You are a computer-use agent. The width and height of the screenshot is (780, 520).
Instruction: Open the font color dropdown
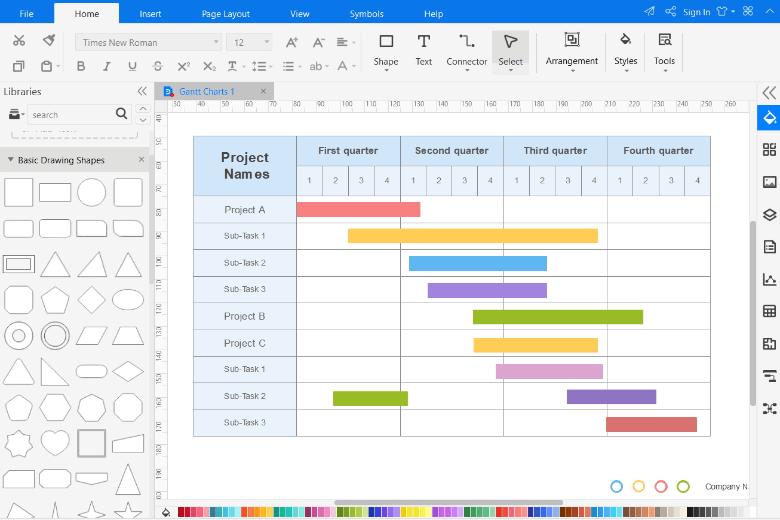(x=346, y=66)
